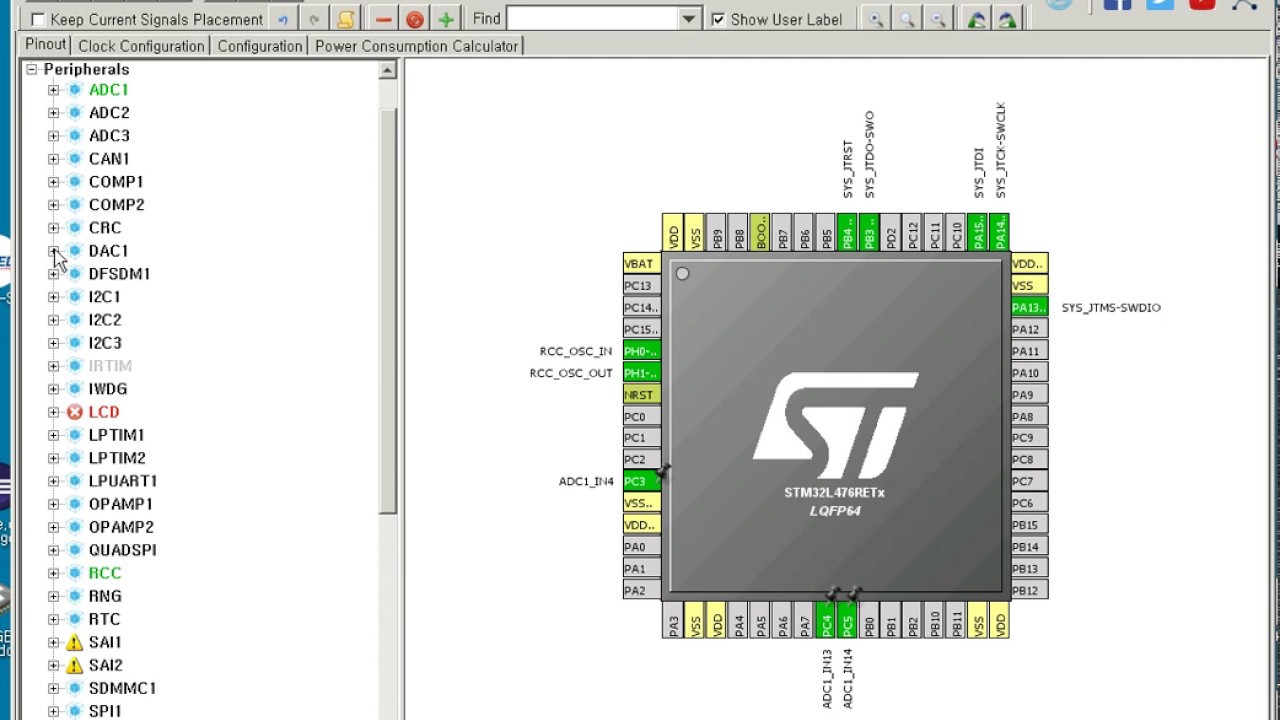
Task: Click the peripherals list scrollbar thumb
Action: coord(387,310)
